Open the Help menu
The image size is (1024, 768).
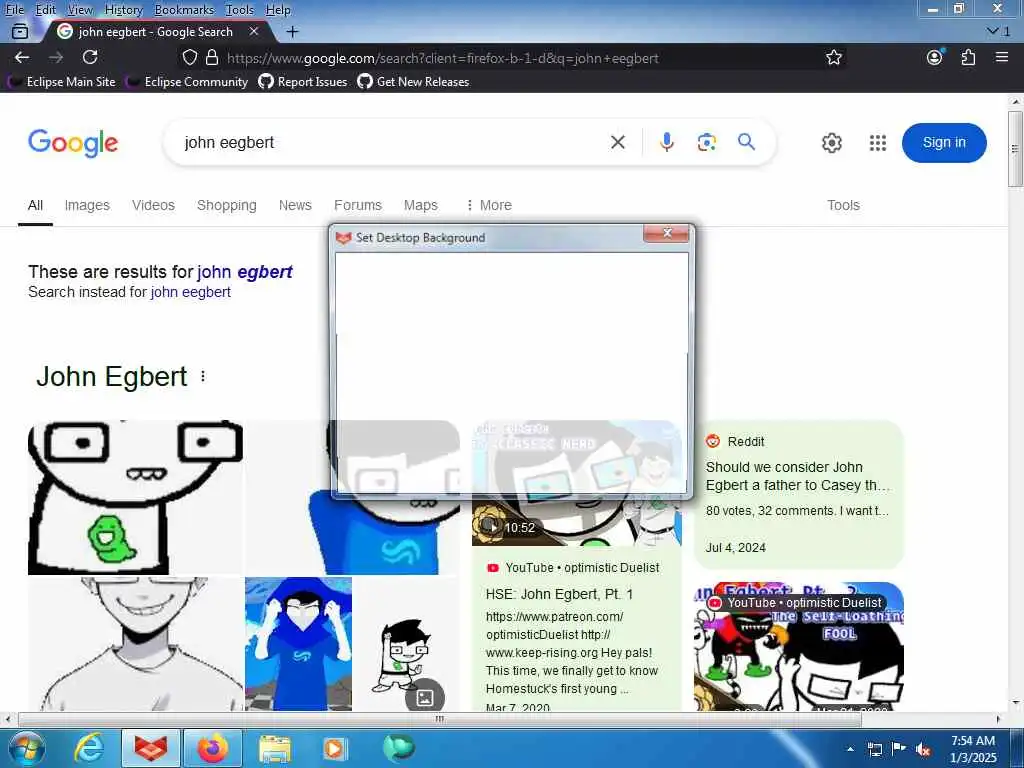(x=278, y=10)
